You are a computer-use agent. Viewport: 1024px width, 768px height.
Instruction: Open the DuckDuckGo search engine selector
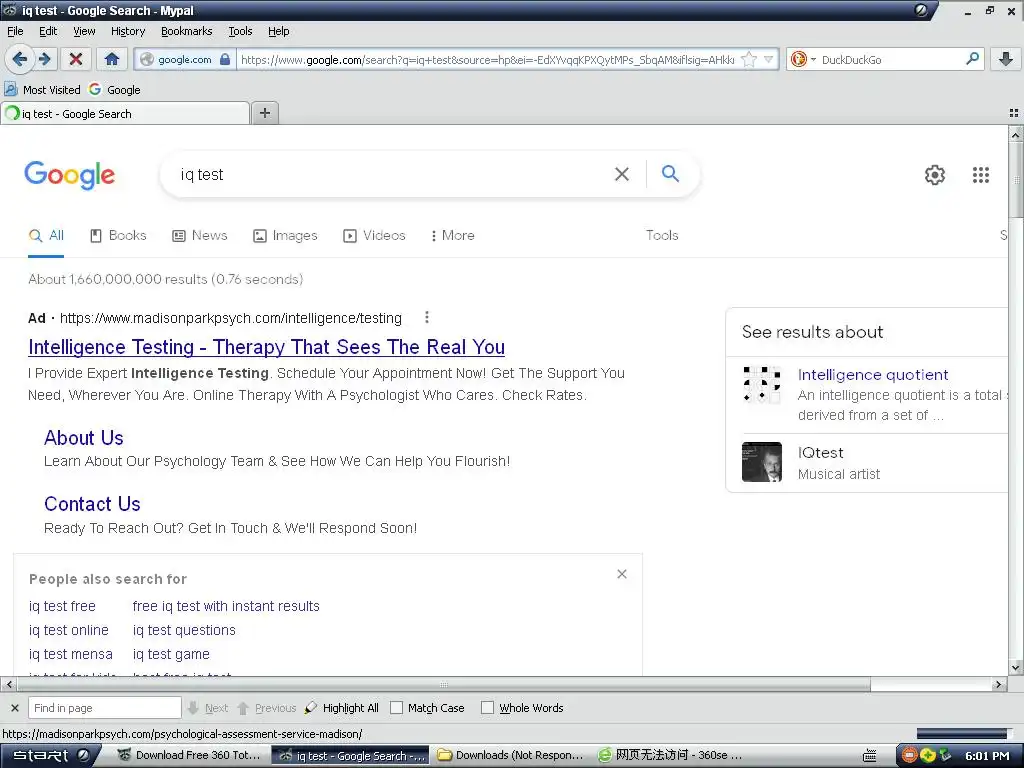tap(803, 59)
